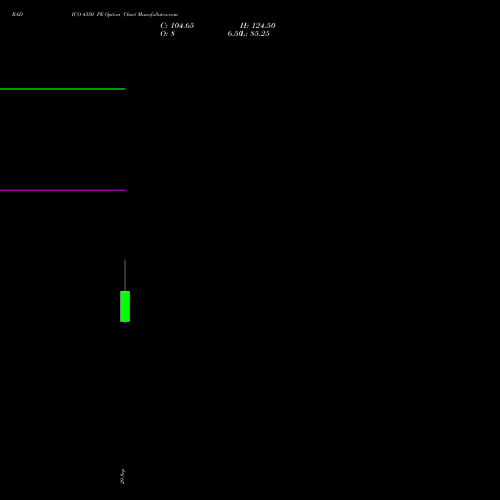Click the high value 'H: 124.50'
This screenshot has width=500, height=500.
tap(258, 26)
